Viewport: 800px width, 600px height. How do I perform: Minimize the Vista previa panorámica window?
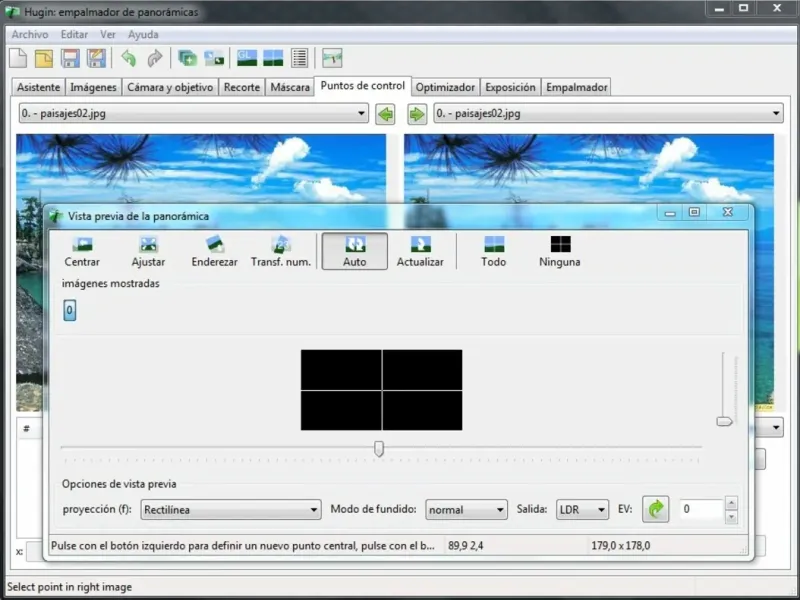click(x=670, y=213)
